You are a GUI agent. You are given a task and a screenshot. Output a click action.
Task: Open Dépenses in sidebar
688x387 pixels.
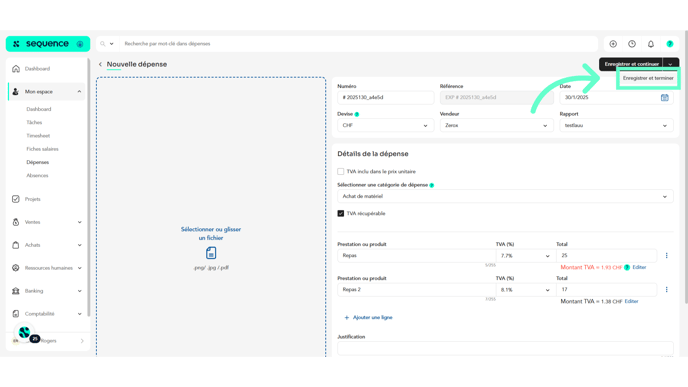38,162
